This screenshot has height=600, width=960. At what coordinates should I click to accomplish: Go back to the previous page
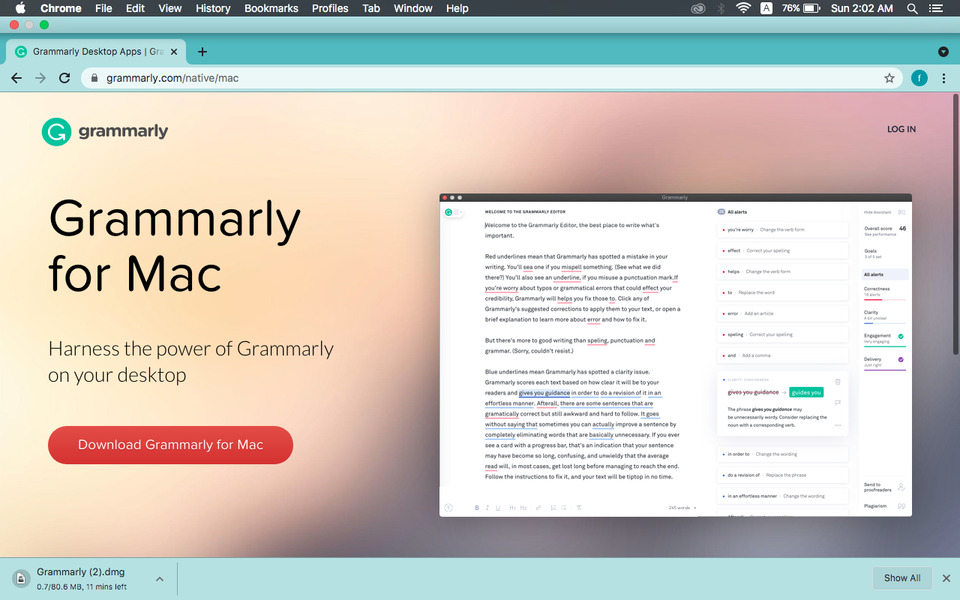tap(17, 78)
